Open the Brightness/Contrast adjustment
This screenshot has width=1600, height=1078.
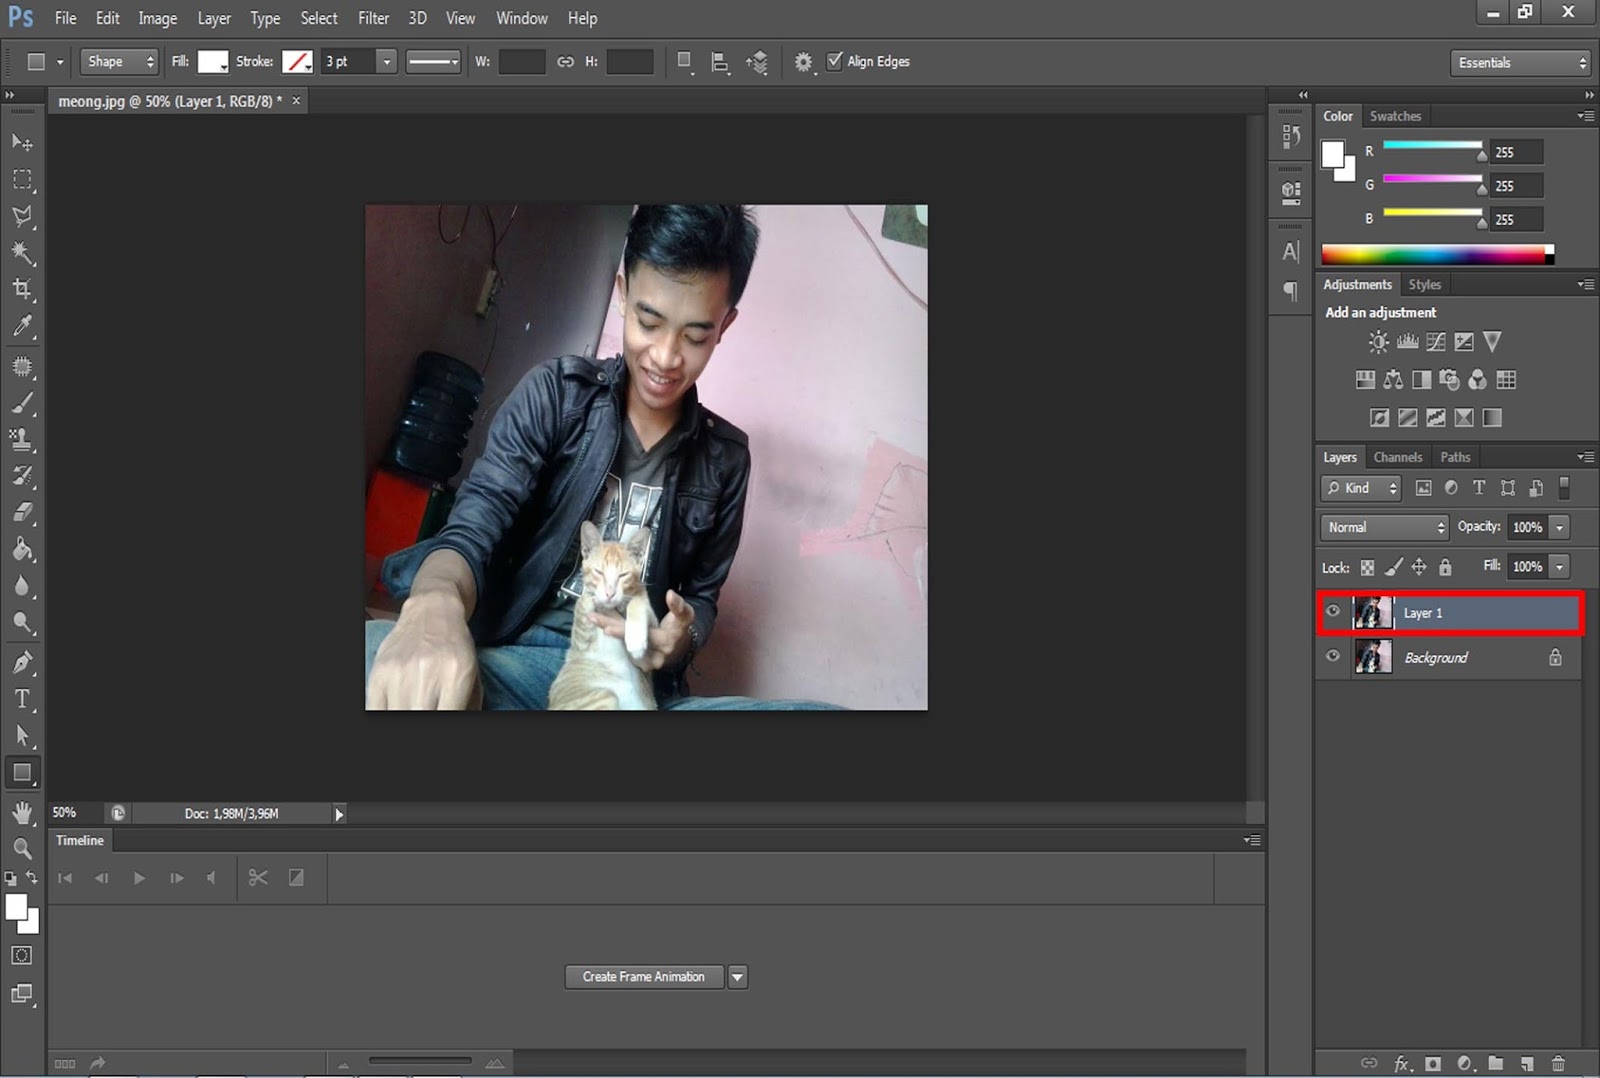point(1377,341)
